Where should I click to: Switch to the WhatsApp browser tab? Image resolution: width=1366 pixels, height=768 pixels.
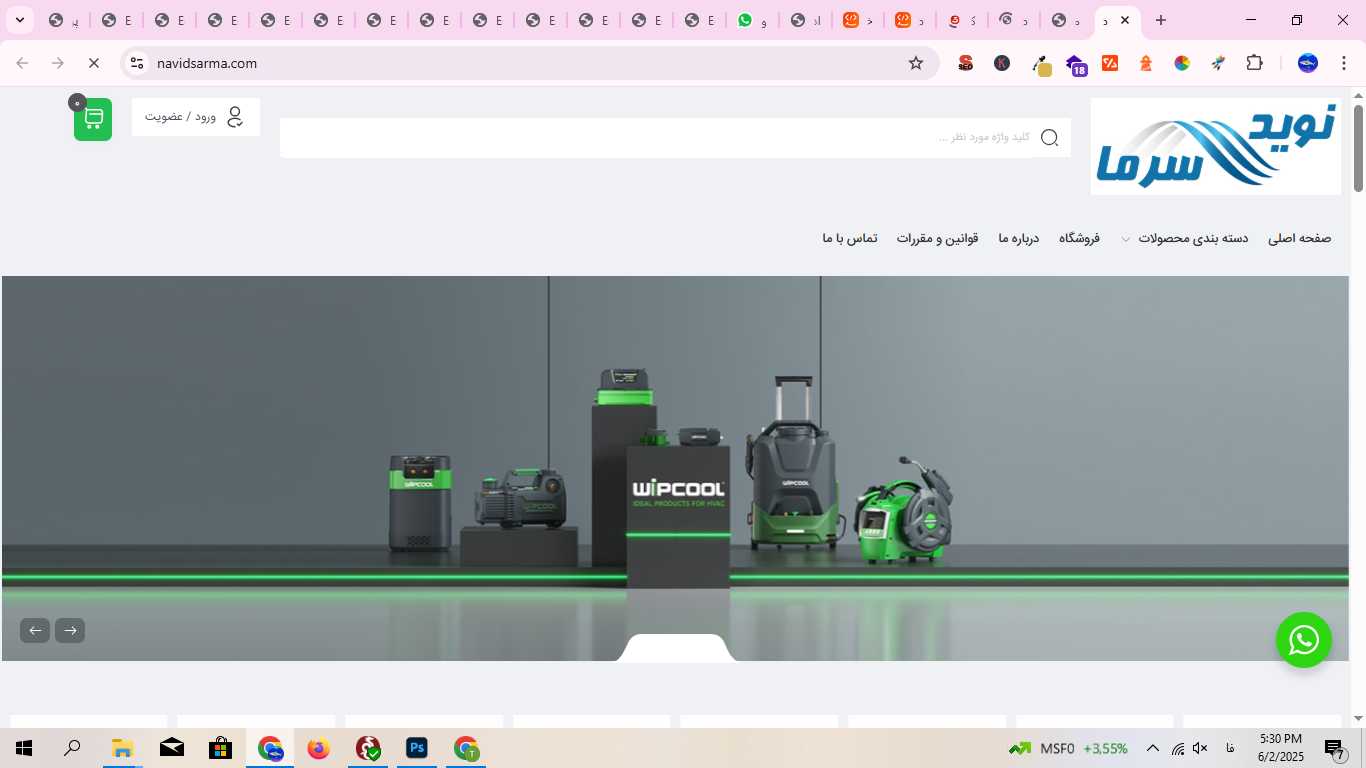click(752, 20)
